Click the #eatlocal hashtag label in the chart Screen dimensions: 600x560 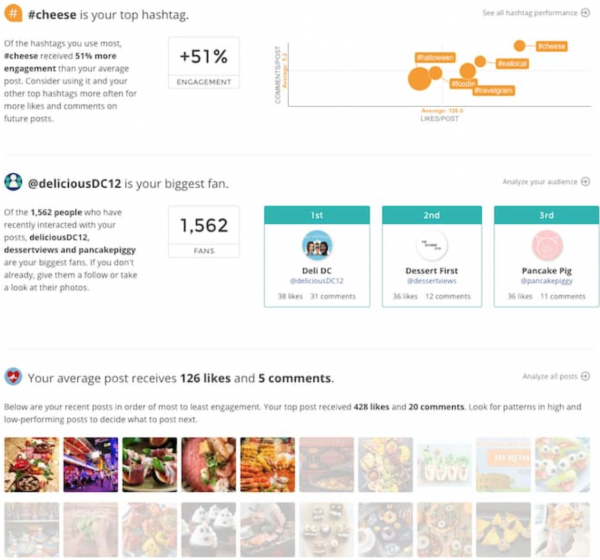[x=512, y=64]
